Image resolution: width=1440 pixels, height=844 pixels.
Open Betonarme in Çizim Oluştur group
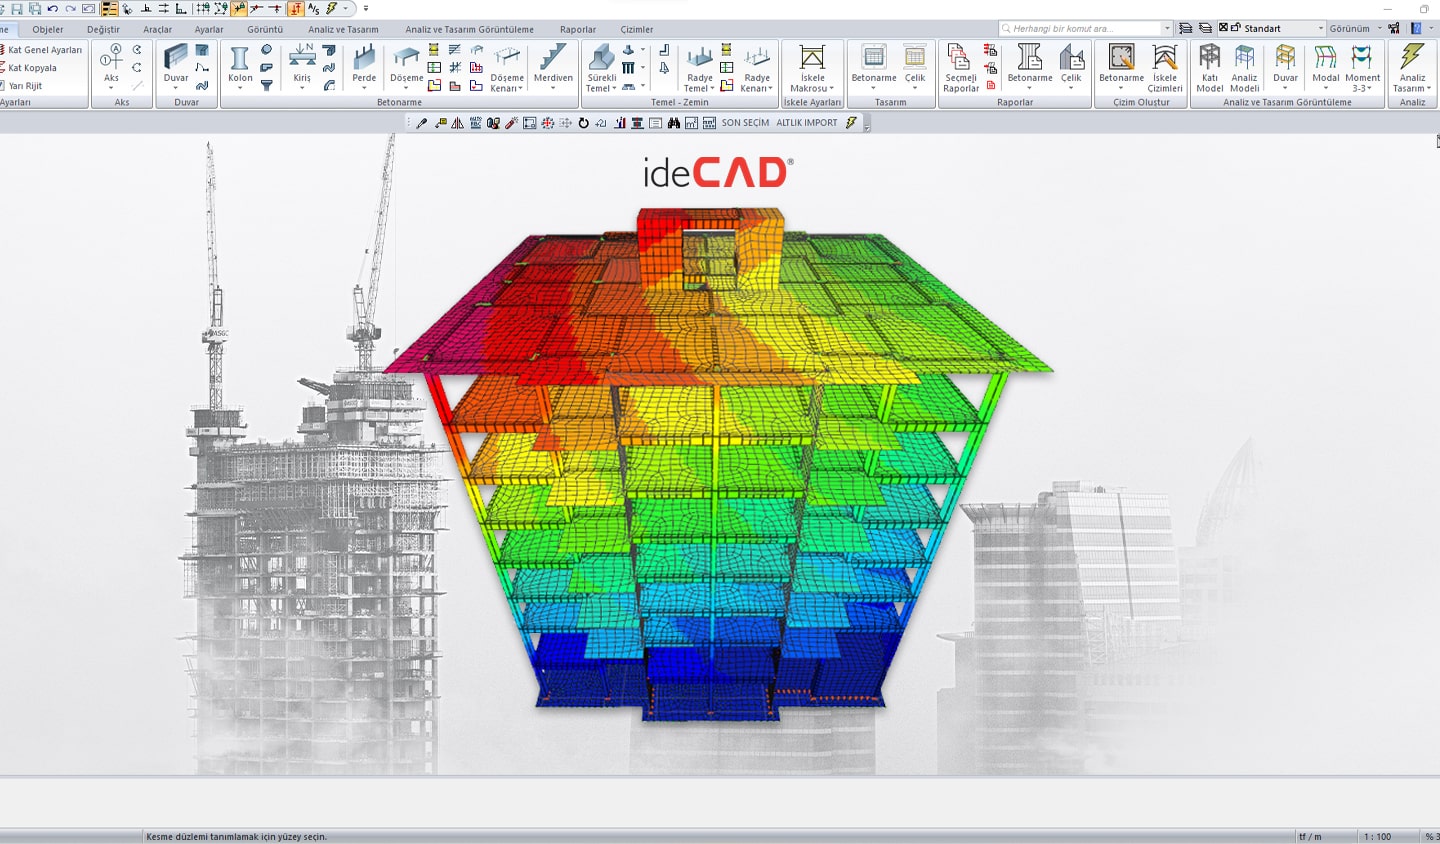coord(1121,67)
